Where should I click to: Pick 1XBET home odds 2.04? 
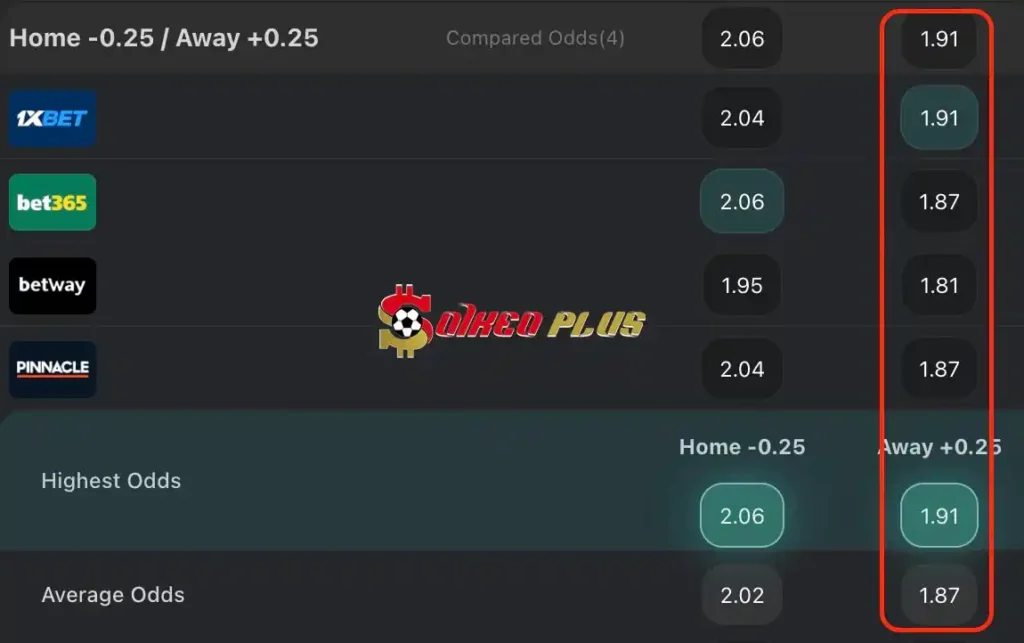click(742, 118)
